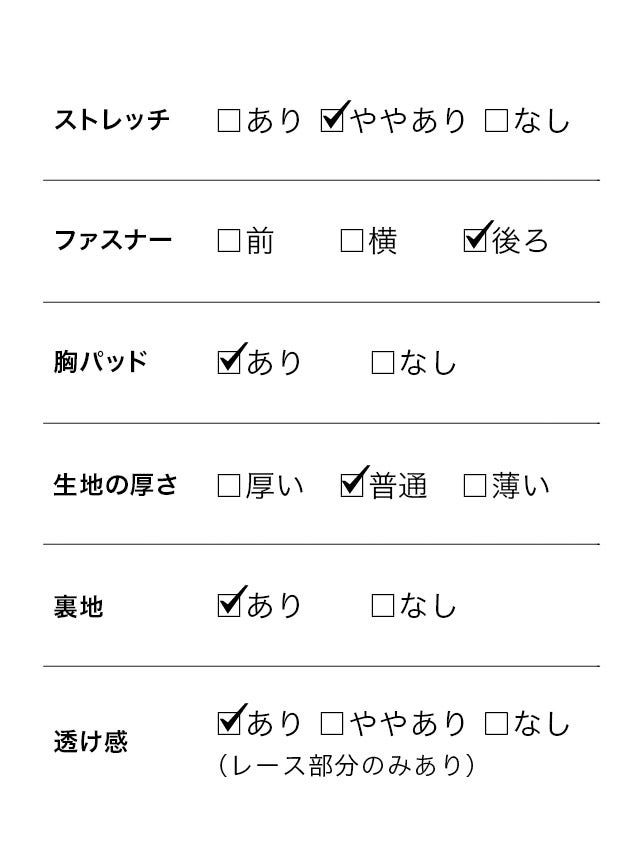Click the ストレッチ row label
This screenshot has height=854, width=640.
[112, 121]
